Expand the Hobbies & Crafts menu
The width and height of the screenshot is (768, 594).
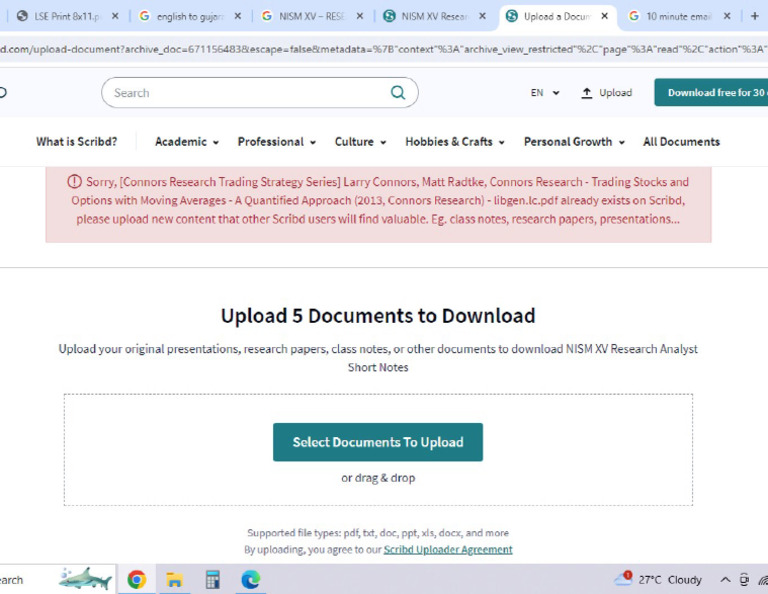(455, 142)
